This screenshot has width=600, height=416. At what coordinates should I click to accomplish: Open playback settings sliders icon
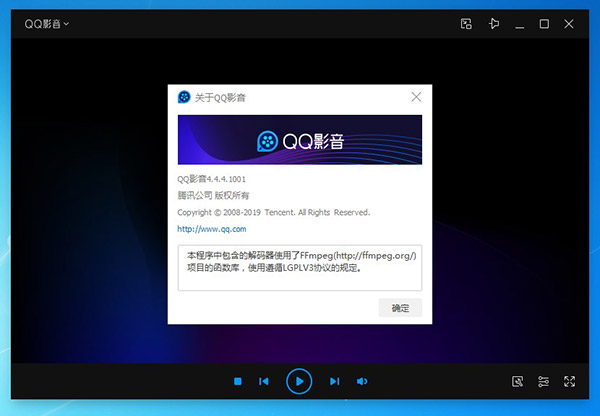tap(543, 381)
